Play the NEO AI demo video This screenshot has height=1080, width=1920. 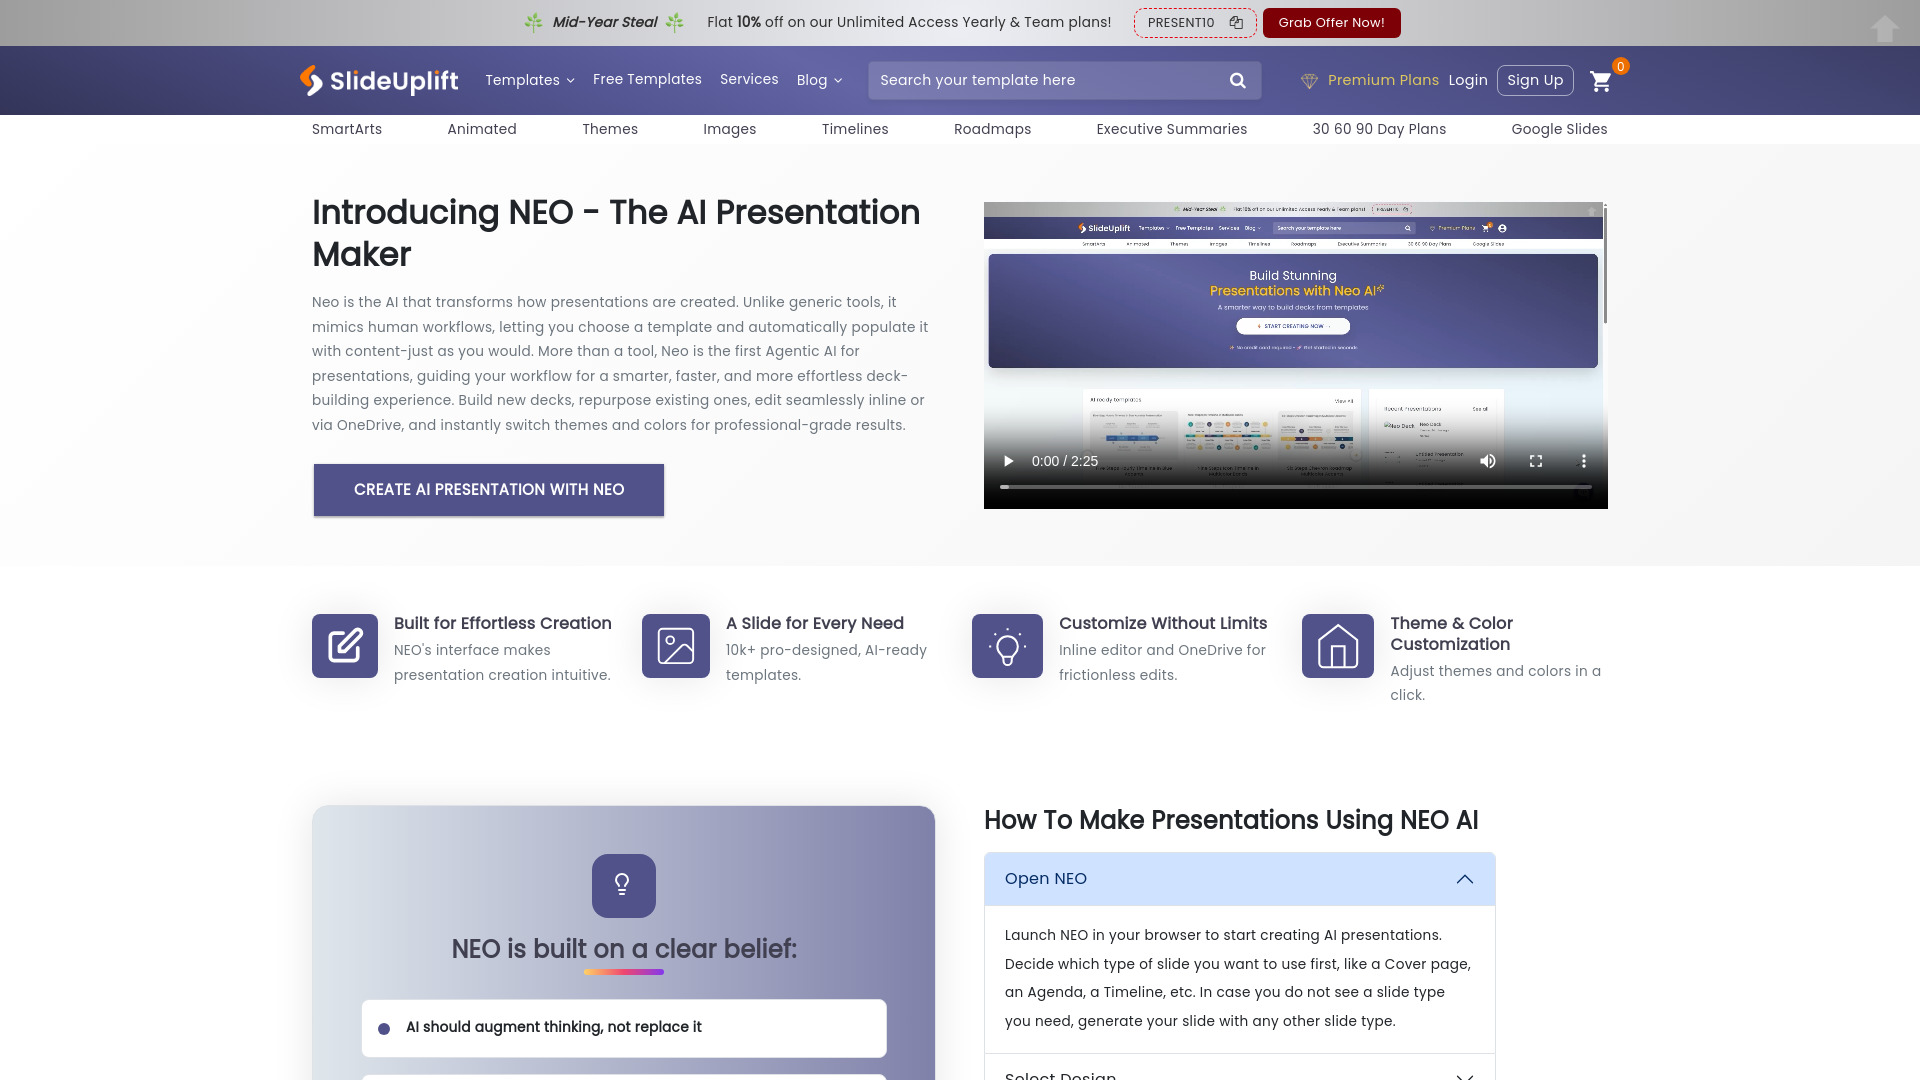[x=1007, y=461]
